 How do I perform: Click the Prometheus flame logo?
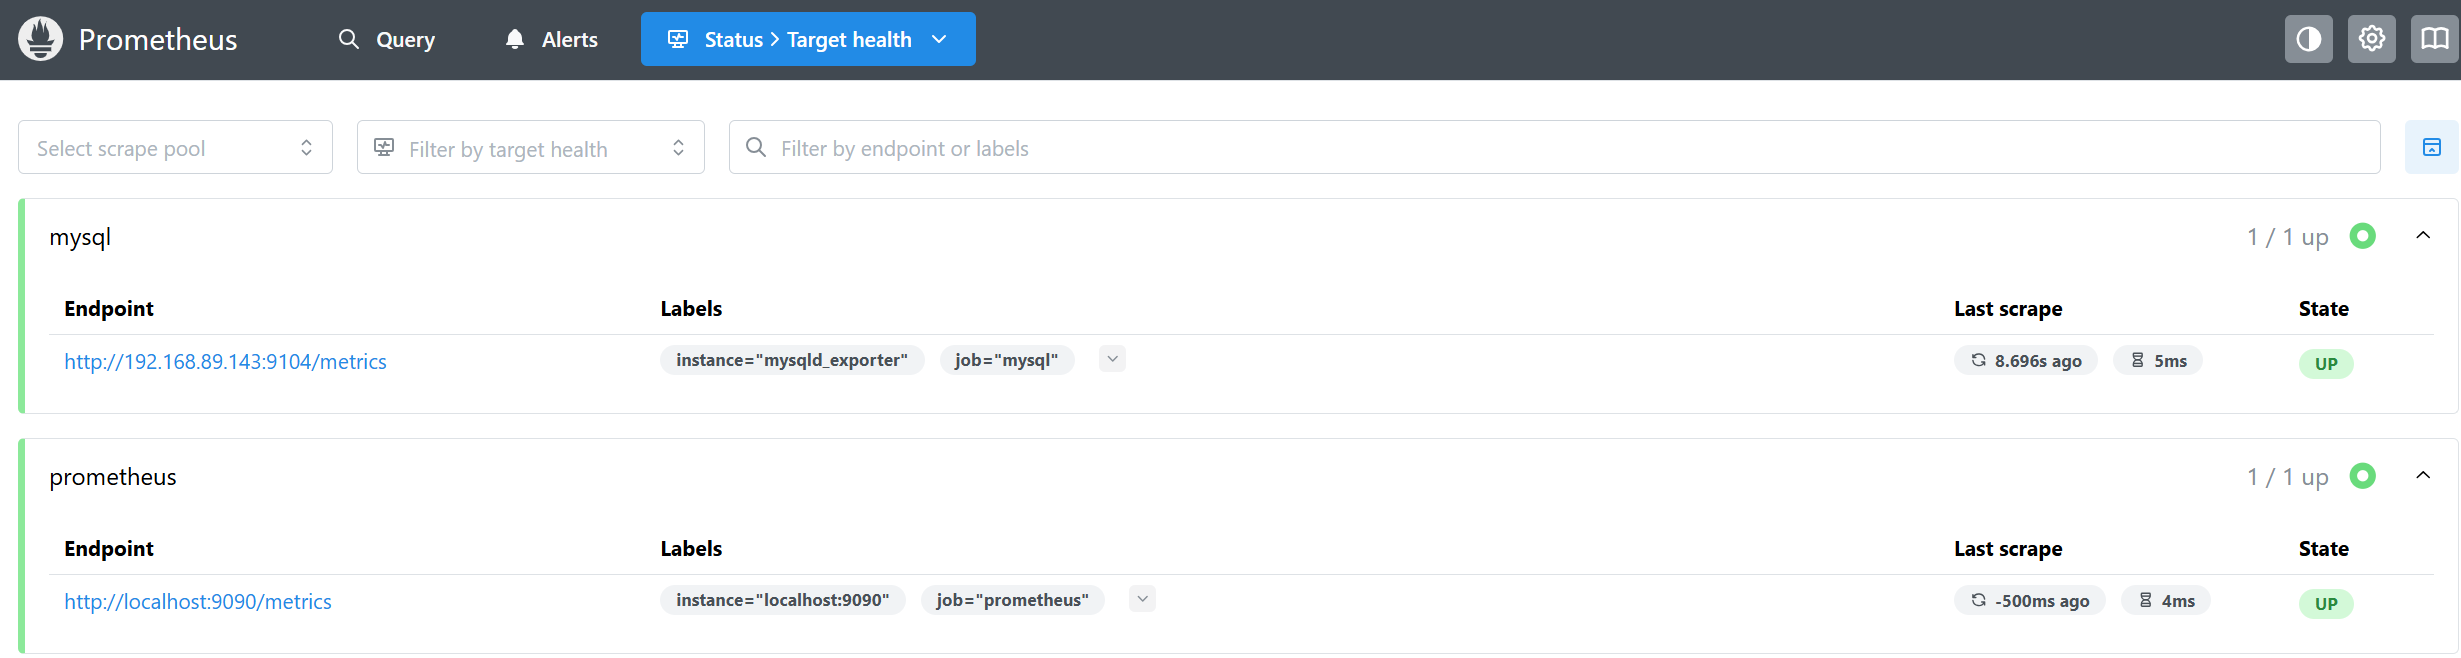(41, 39)
